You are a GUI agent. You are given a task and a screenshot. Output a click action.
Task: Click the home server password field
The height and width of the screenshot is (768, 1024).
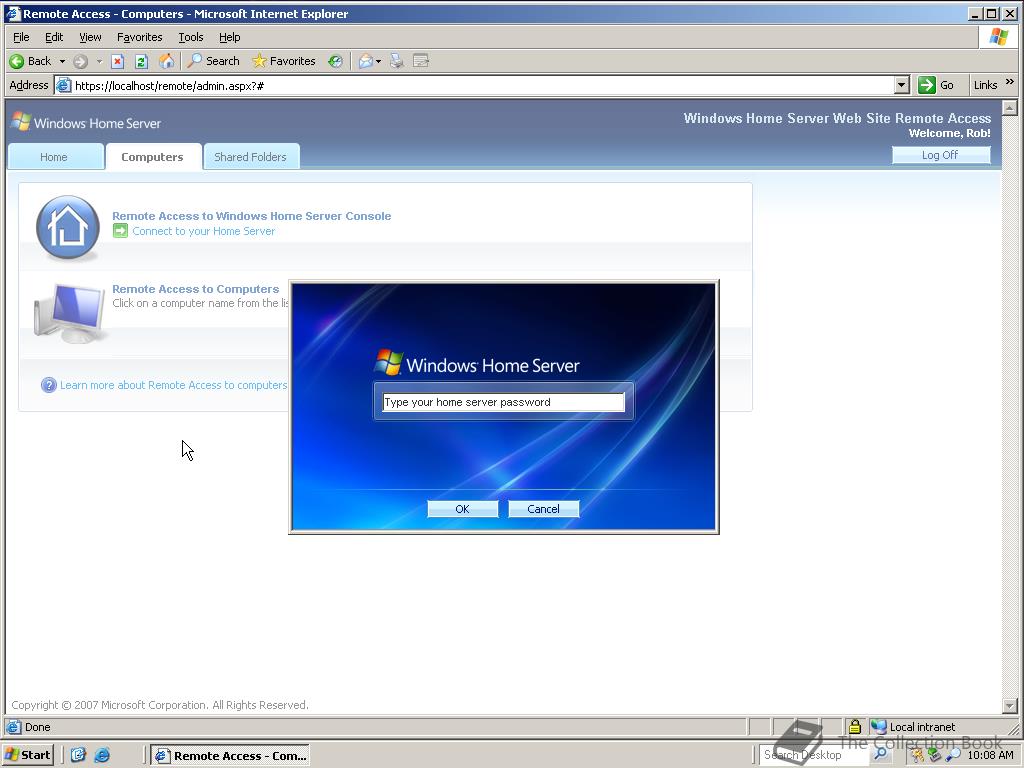pos(504,402)
